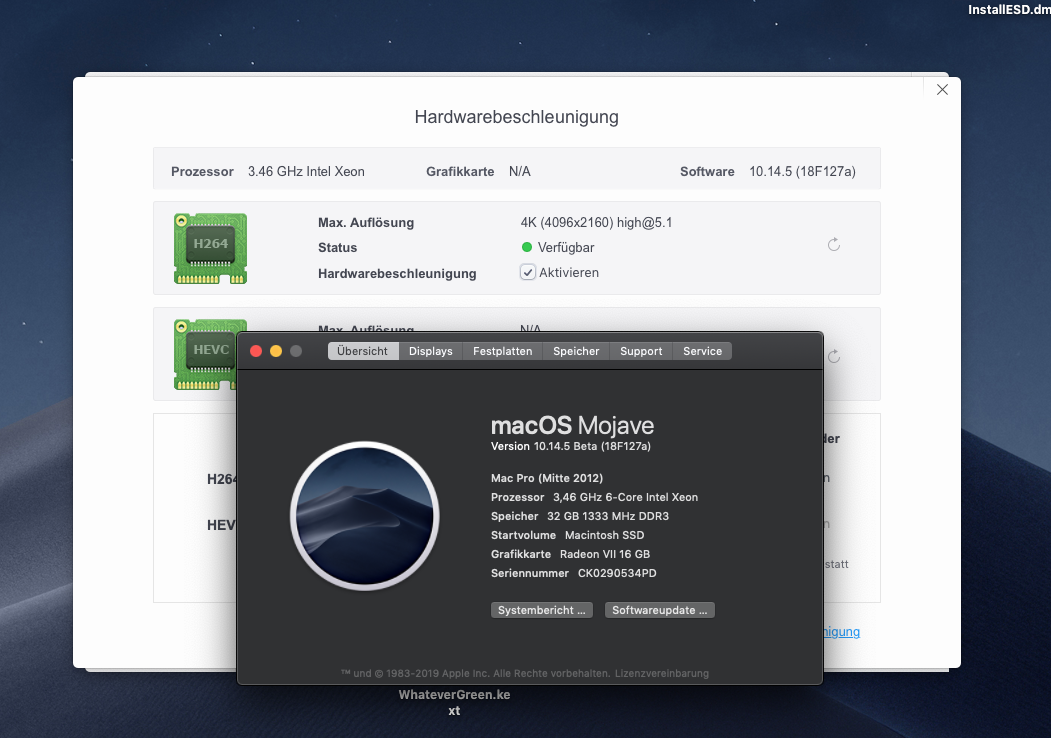This screenshot has height=738, width=1051.
Task: Click the Macintosh SSD startup volume text
Action: [605, 535]
